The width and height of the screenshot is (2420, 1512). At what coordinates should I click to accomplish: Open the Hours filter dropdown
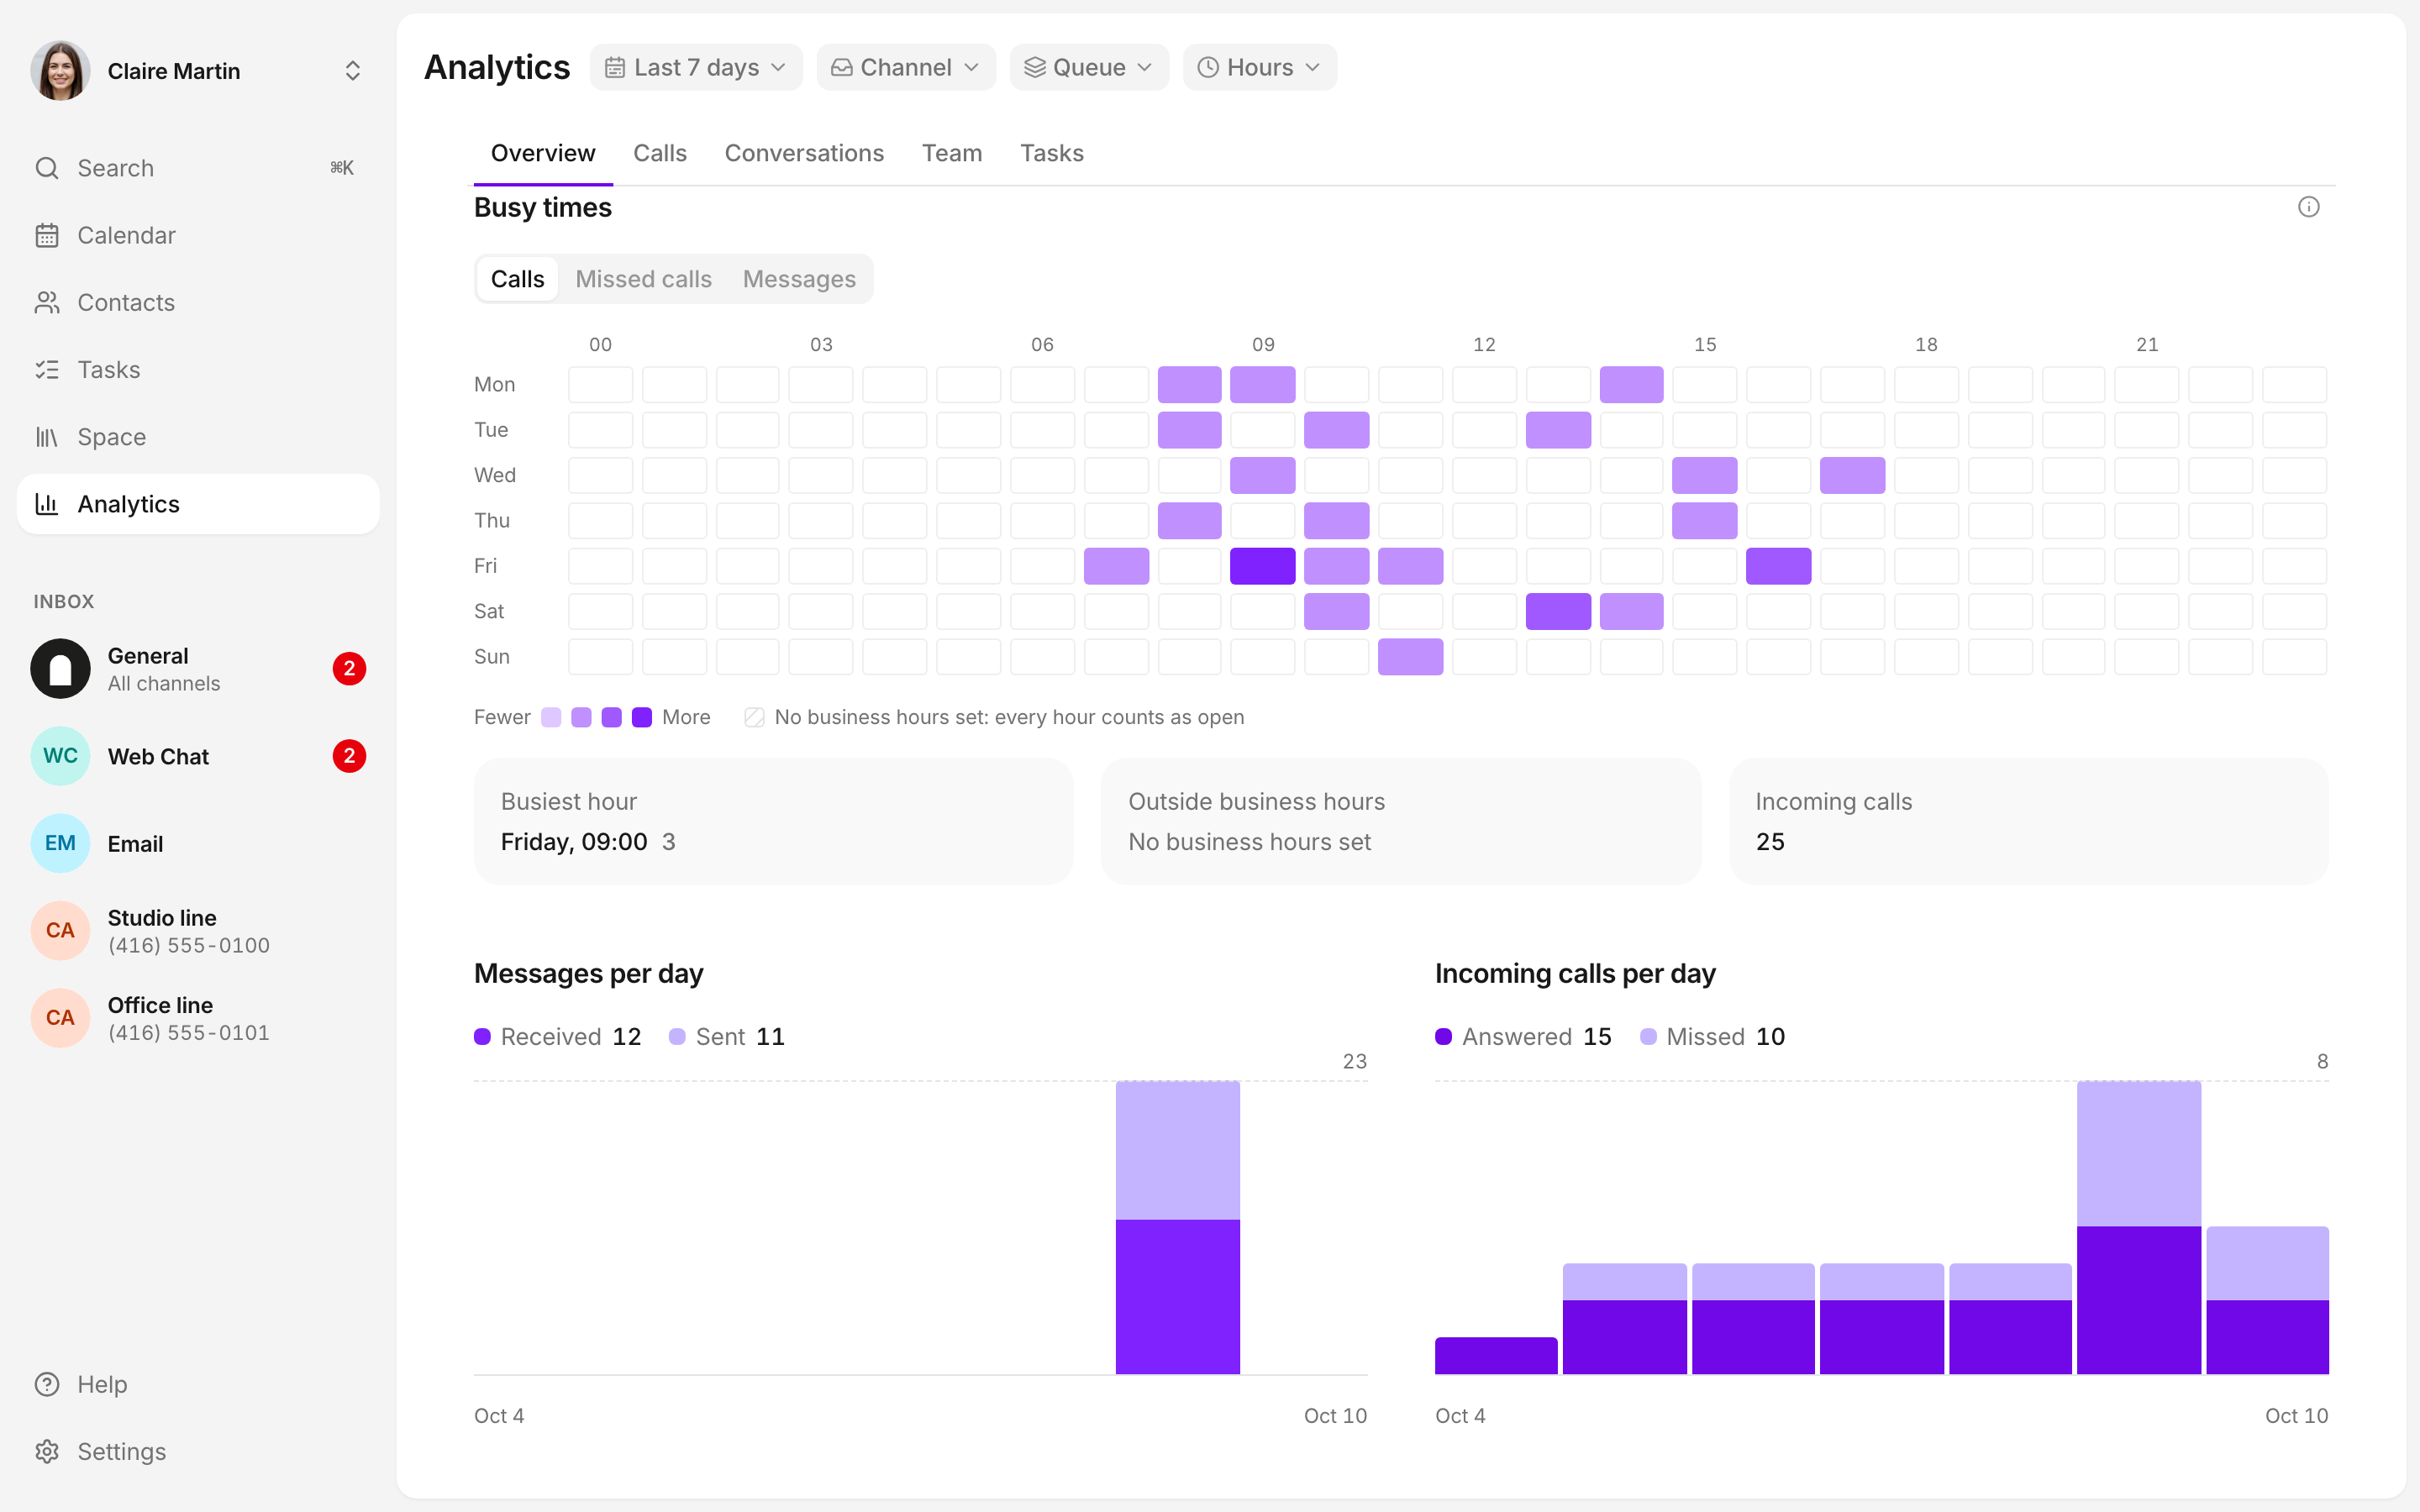(1260, 67)
